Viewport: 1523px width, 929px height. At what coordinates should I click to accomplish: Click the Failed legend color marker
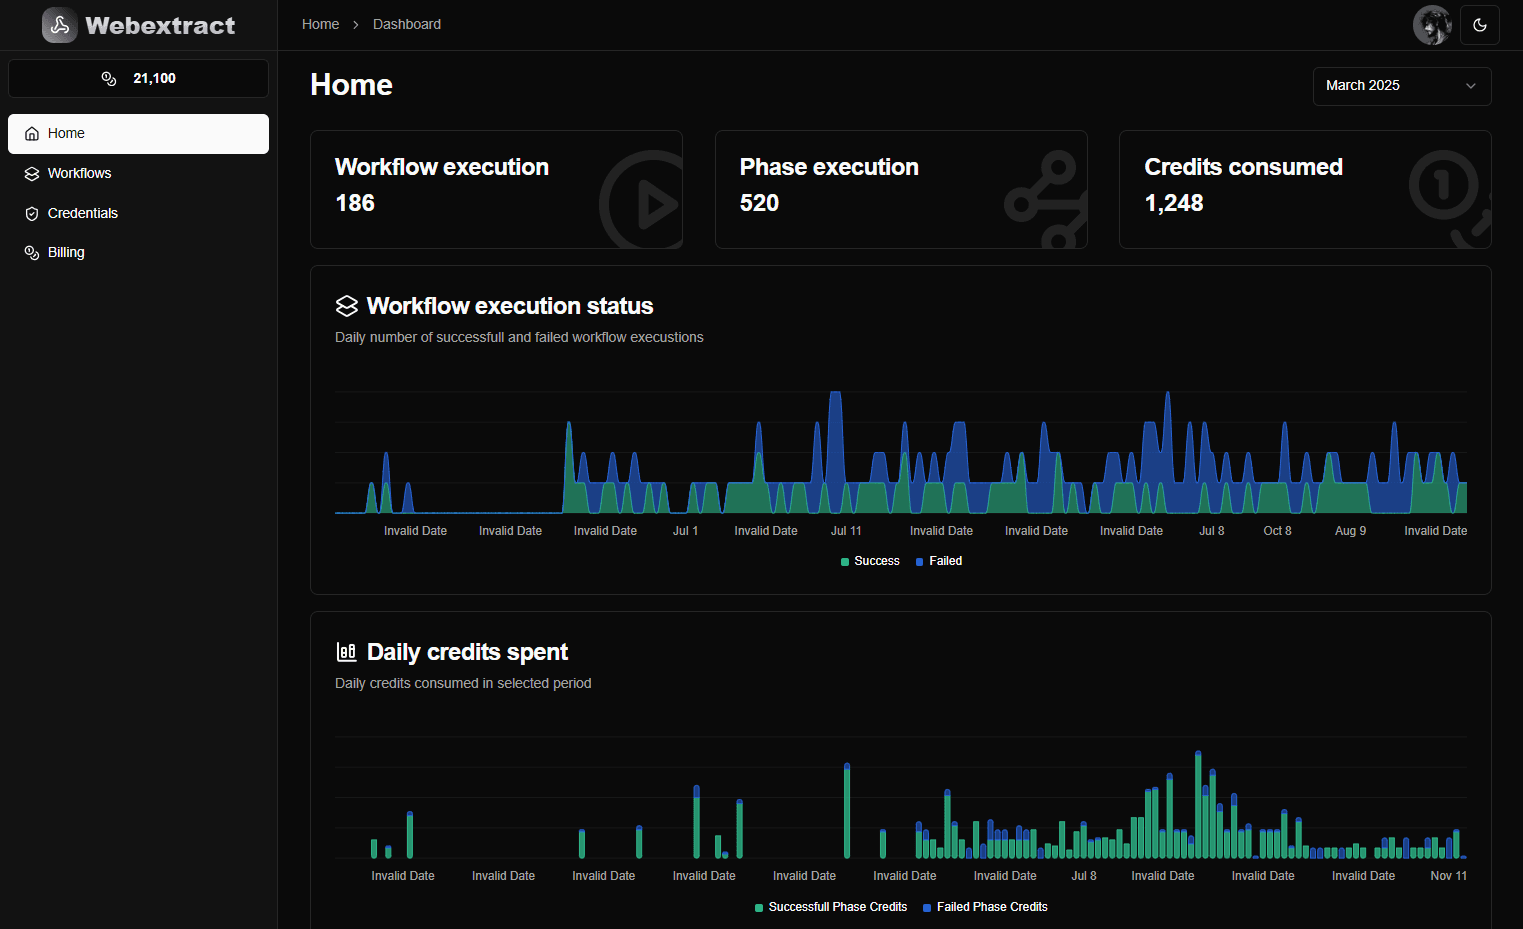coord(920,562)
